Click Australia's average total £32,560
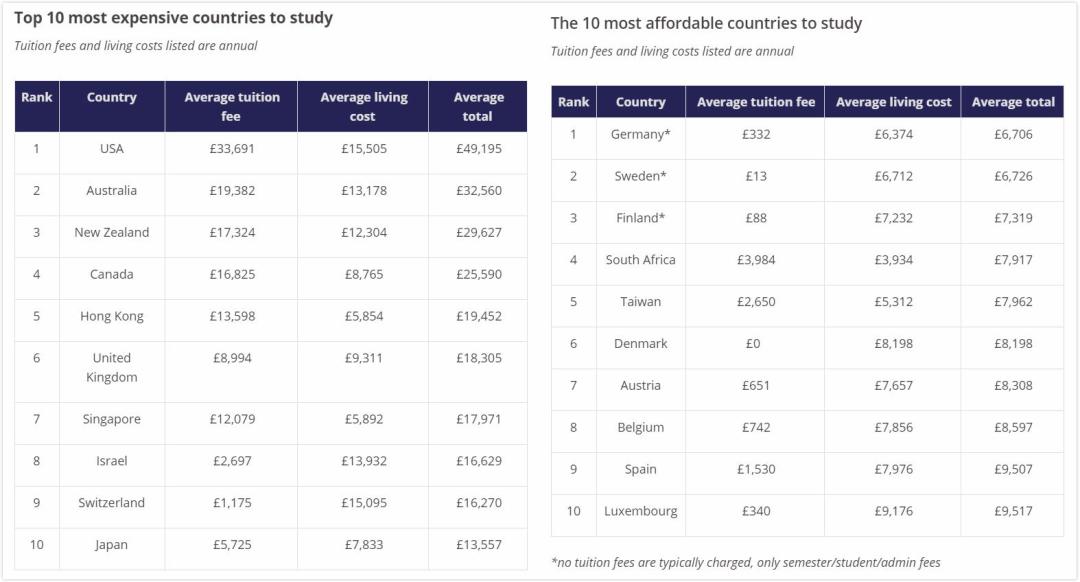Screen dimensions: 1080x582 [x=479, y=191]
